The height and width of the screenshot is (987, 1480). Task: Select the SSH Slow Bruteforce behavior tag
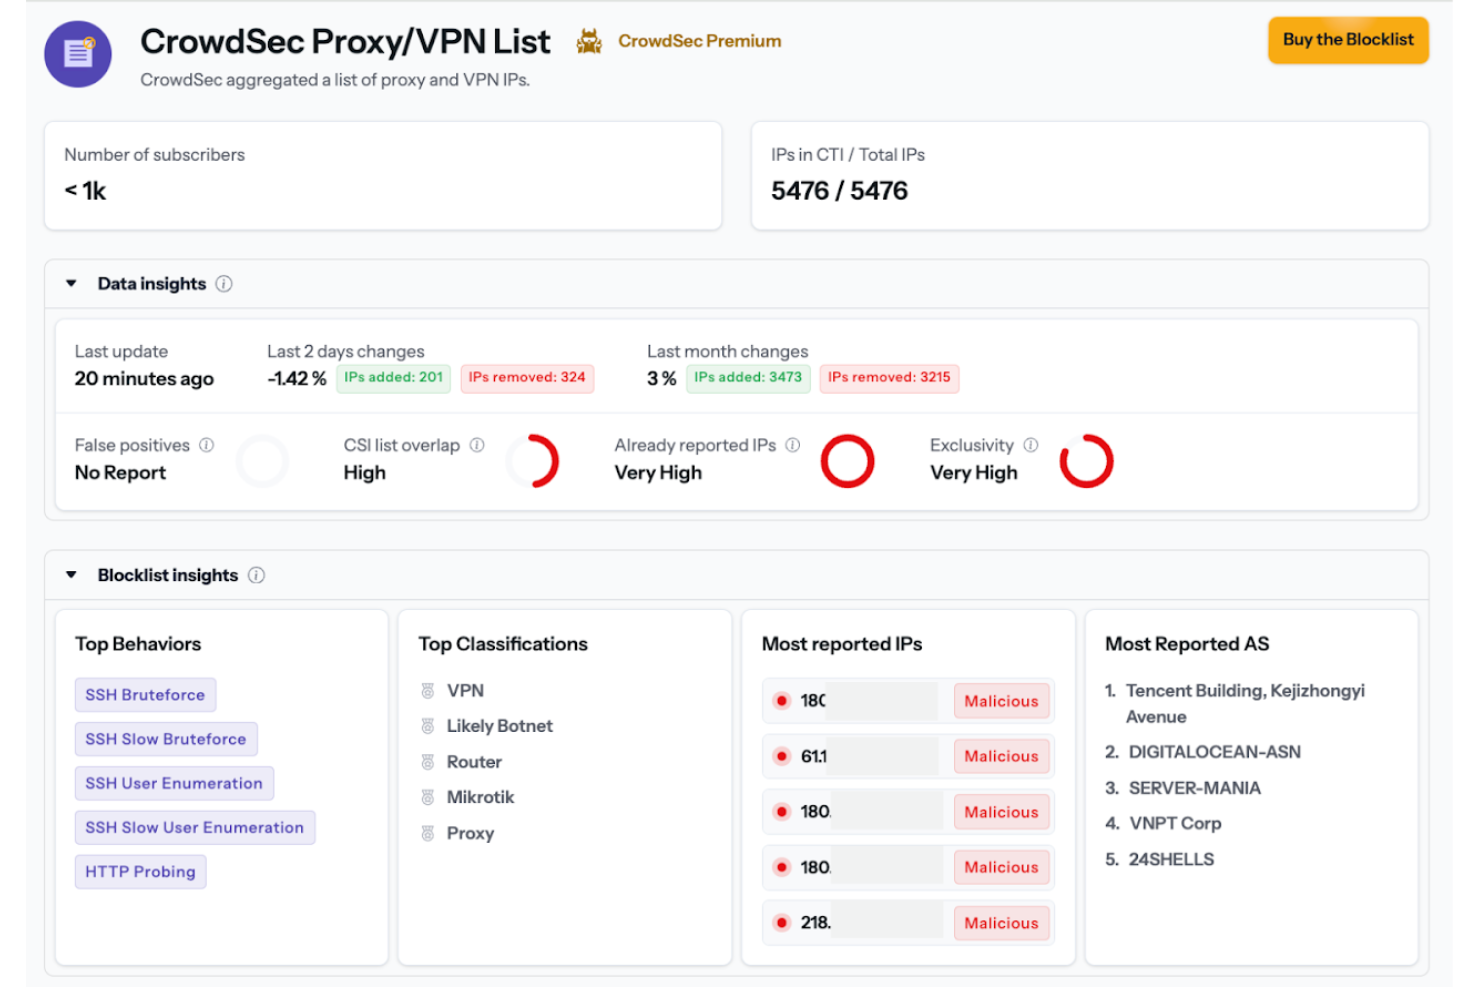(x=166, y=739)
